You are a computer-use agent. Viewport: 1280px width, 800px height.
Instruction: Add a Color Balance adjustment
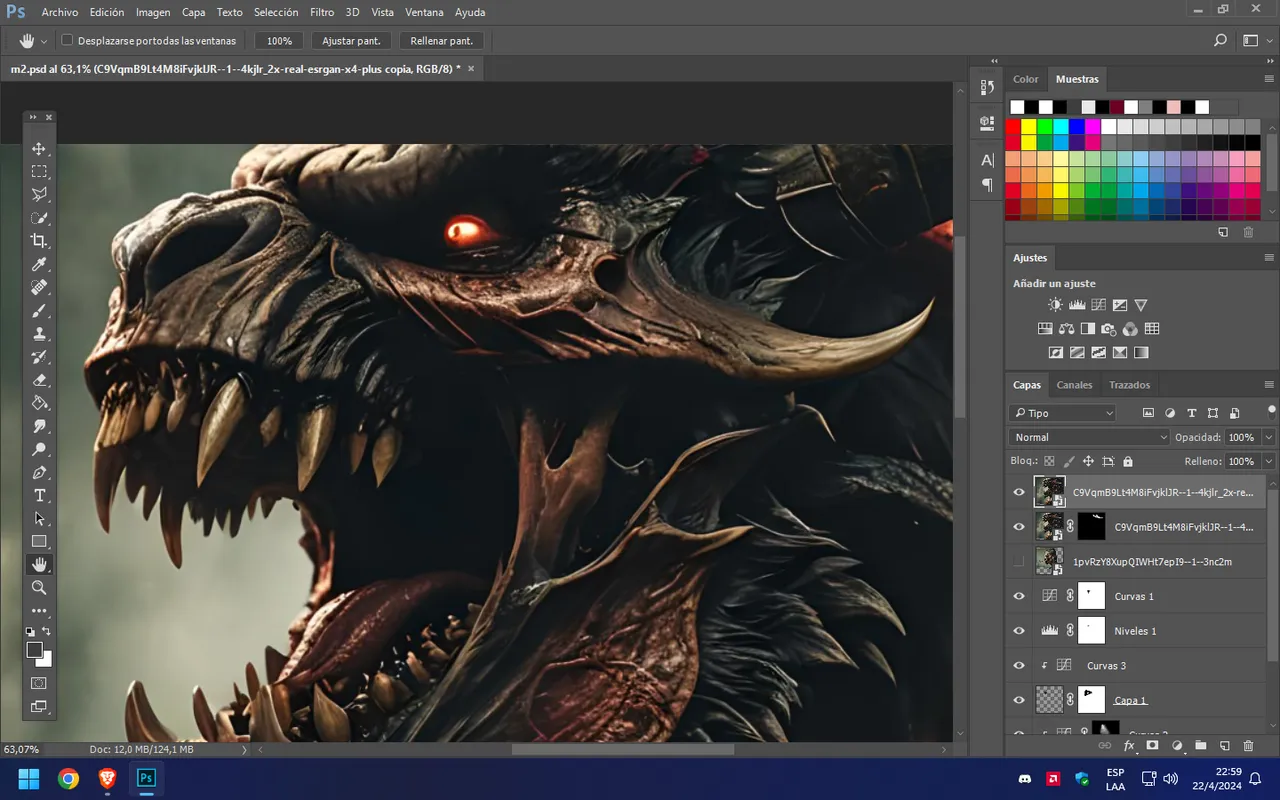click(1066, 329)
